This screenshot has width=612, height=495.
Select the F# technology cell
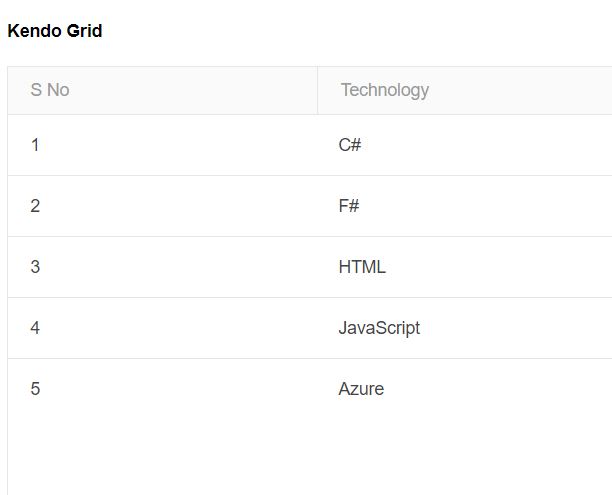[x=465, y=206]
